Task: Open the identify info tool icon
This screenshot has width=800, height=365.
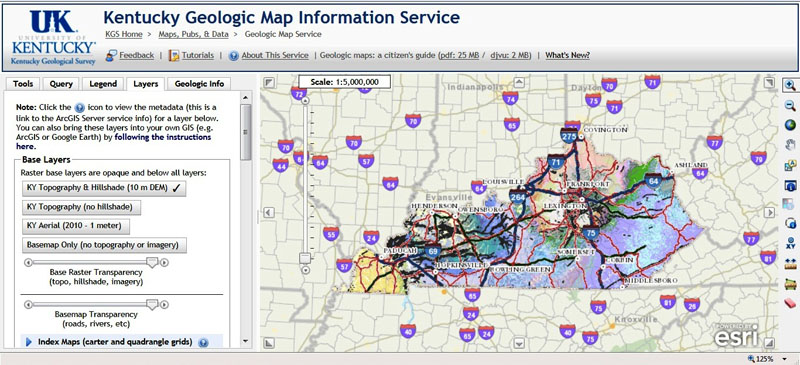Action: [x=790, y=184]
